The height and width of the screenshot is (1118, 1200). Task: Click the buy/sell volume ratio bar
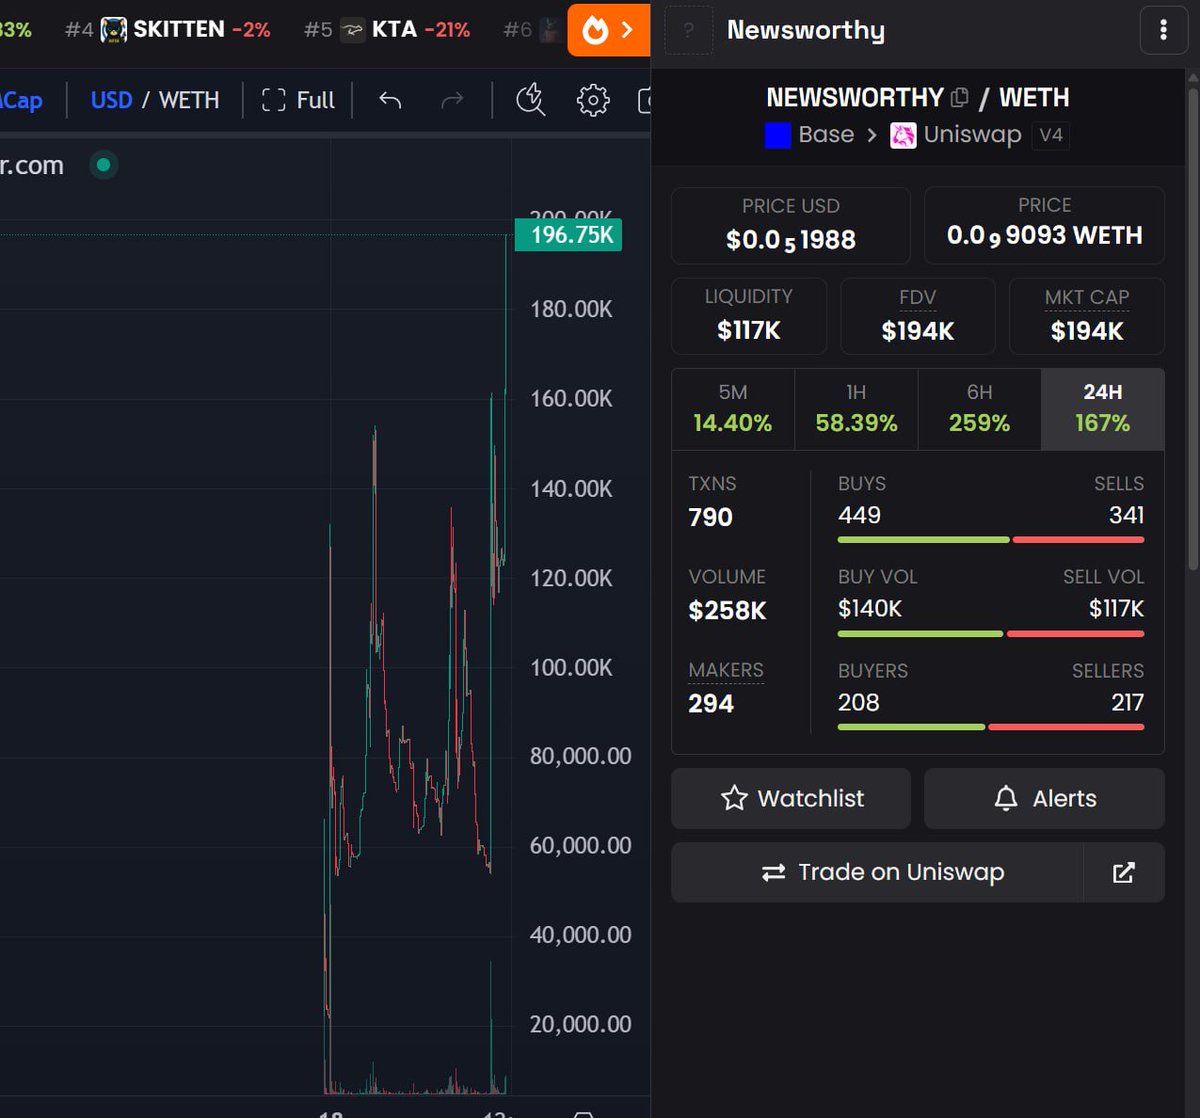(991, 634)
